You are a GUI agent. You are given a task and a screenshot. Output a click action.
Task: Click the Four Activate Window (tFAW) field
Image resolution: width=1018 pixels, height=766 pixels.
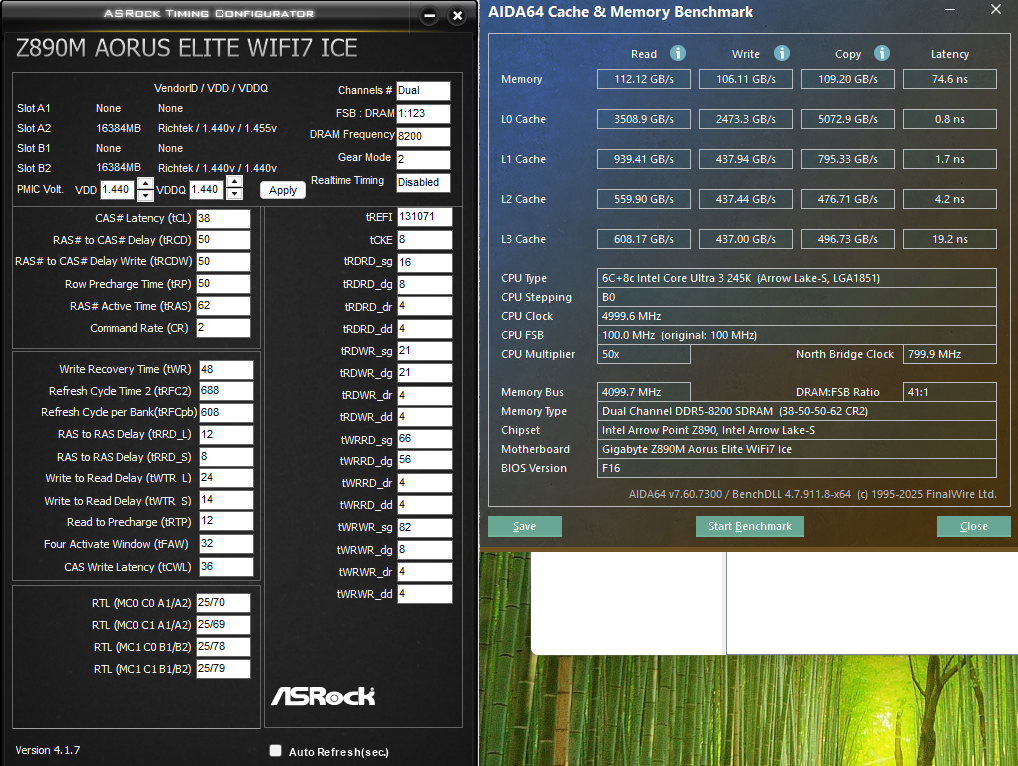pos(226,544)
